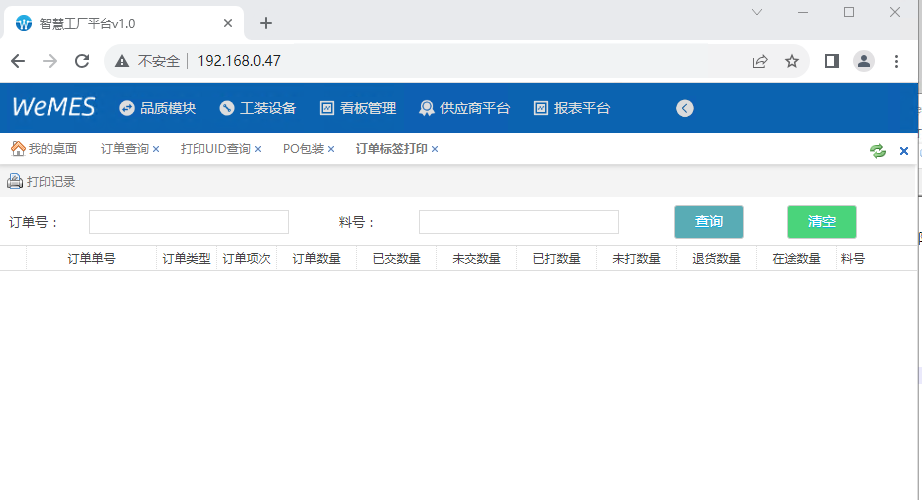Click the 打印记录 printer icon
The width and height of the screenshot is (922, 500).
[15, 181]
